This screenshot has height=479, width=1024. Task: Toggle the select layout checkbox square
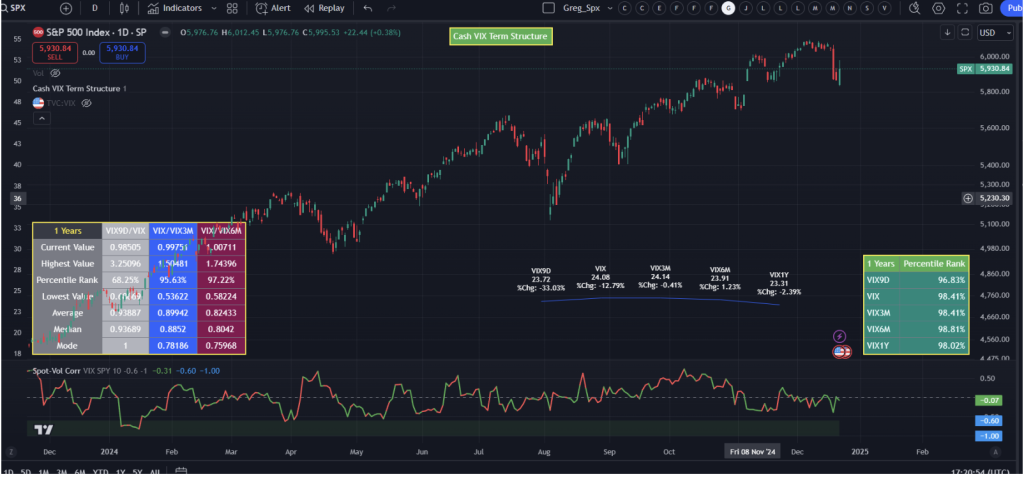click(547, 8)
